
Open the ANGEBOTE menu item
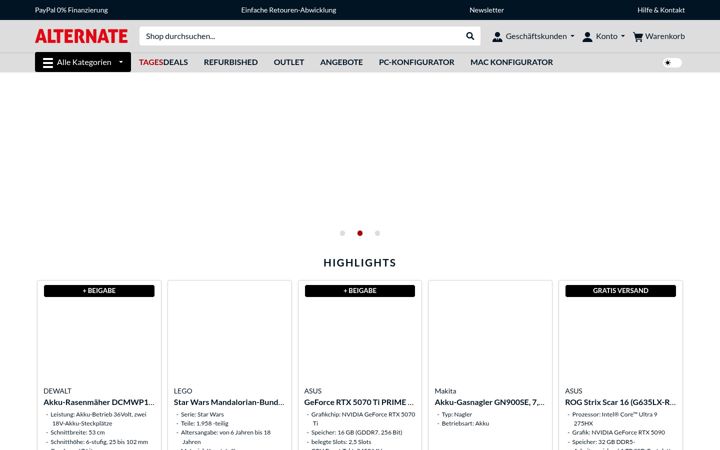[x=341, y=62]
